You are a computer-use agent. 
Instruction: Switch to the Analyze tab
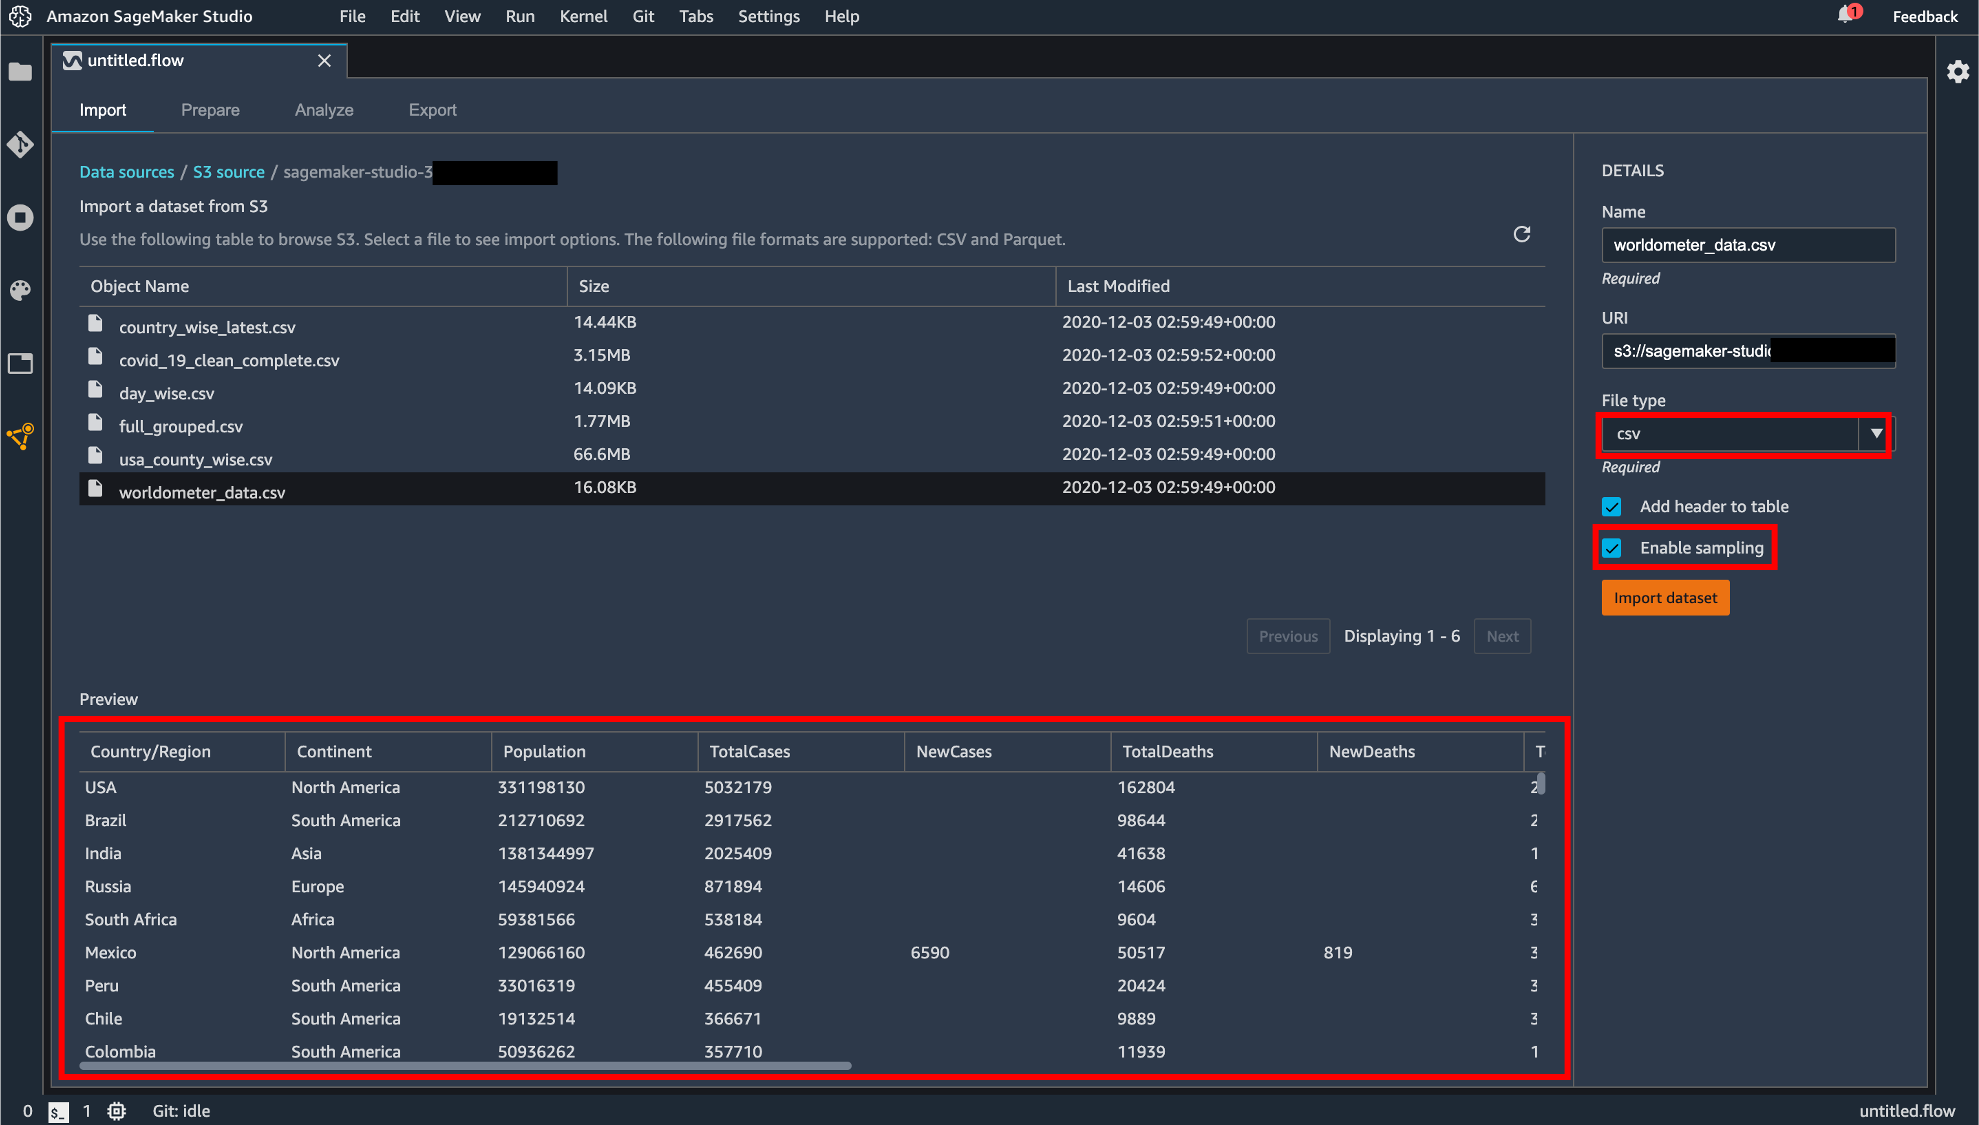click(x=324, y=110)
